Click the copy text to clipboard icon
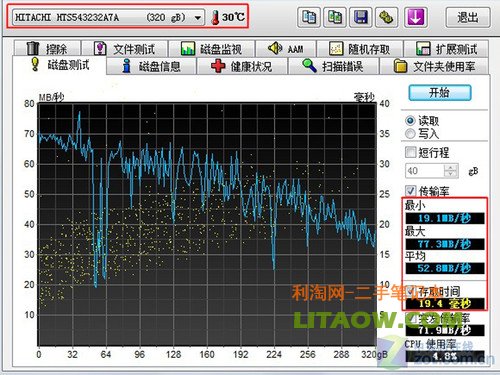Screen dimensions: 500x375 click(x=309, y=17)
